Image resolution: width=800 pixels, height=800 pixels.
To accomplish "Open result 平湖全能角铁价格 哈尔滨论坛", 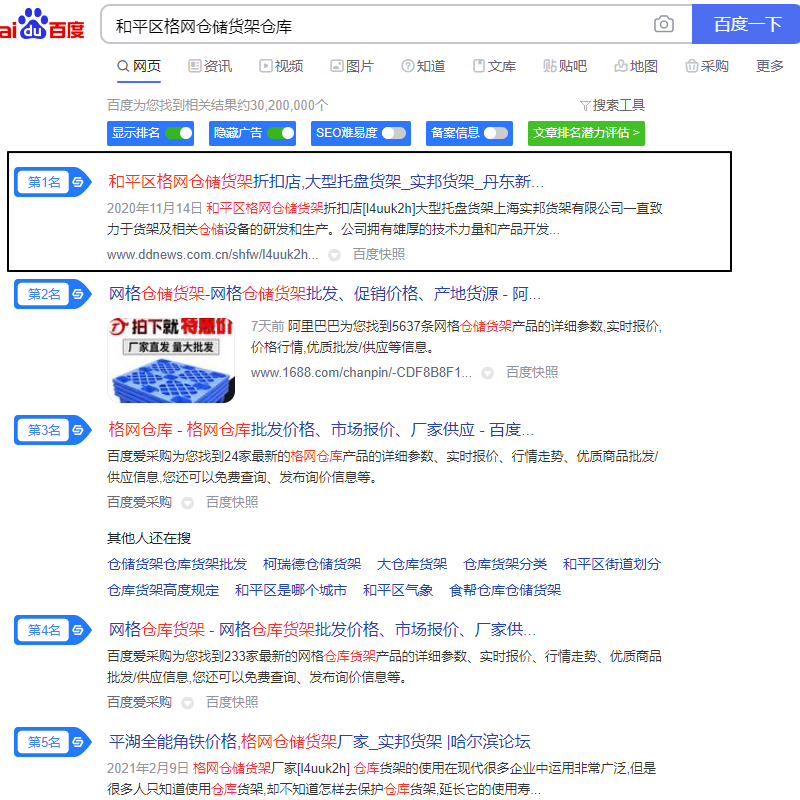I will pyautogui.click(x=319, y=742).
